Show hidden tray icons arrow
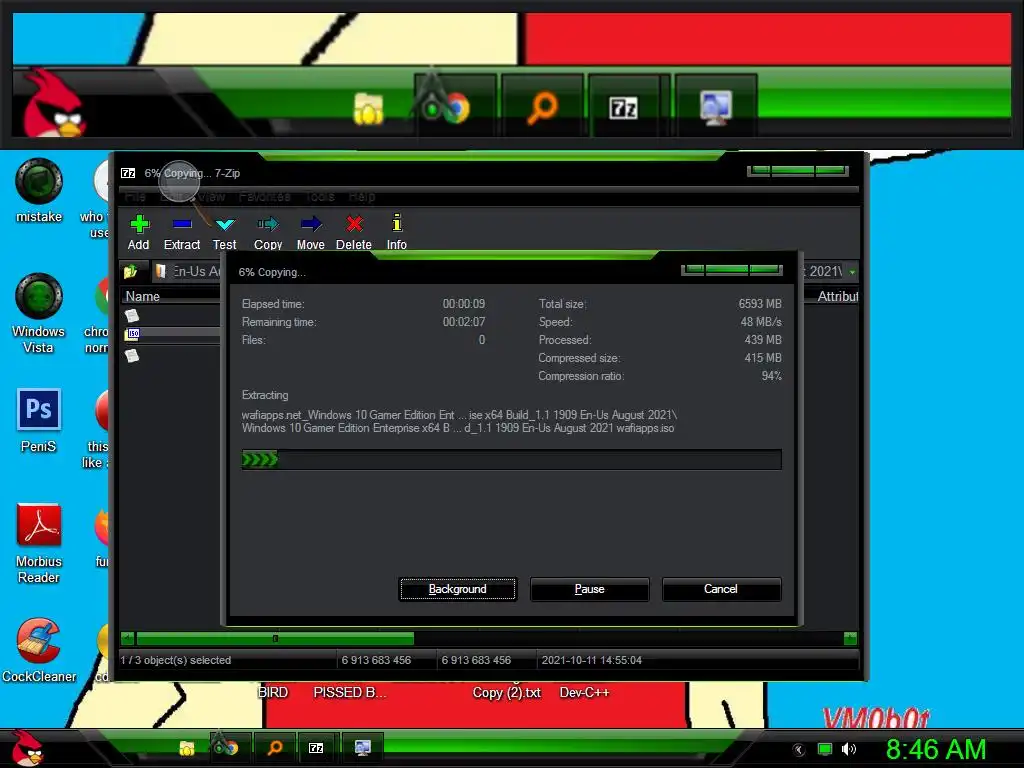The height and width of the screenshot is (768, 1024). 798,750
